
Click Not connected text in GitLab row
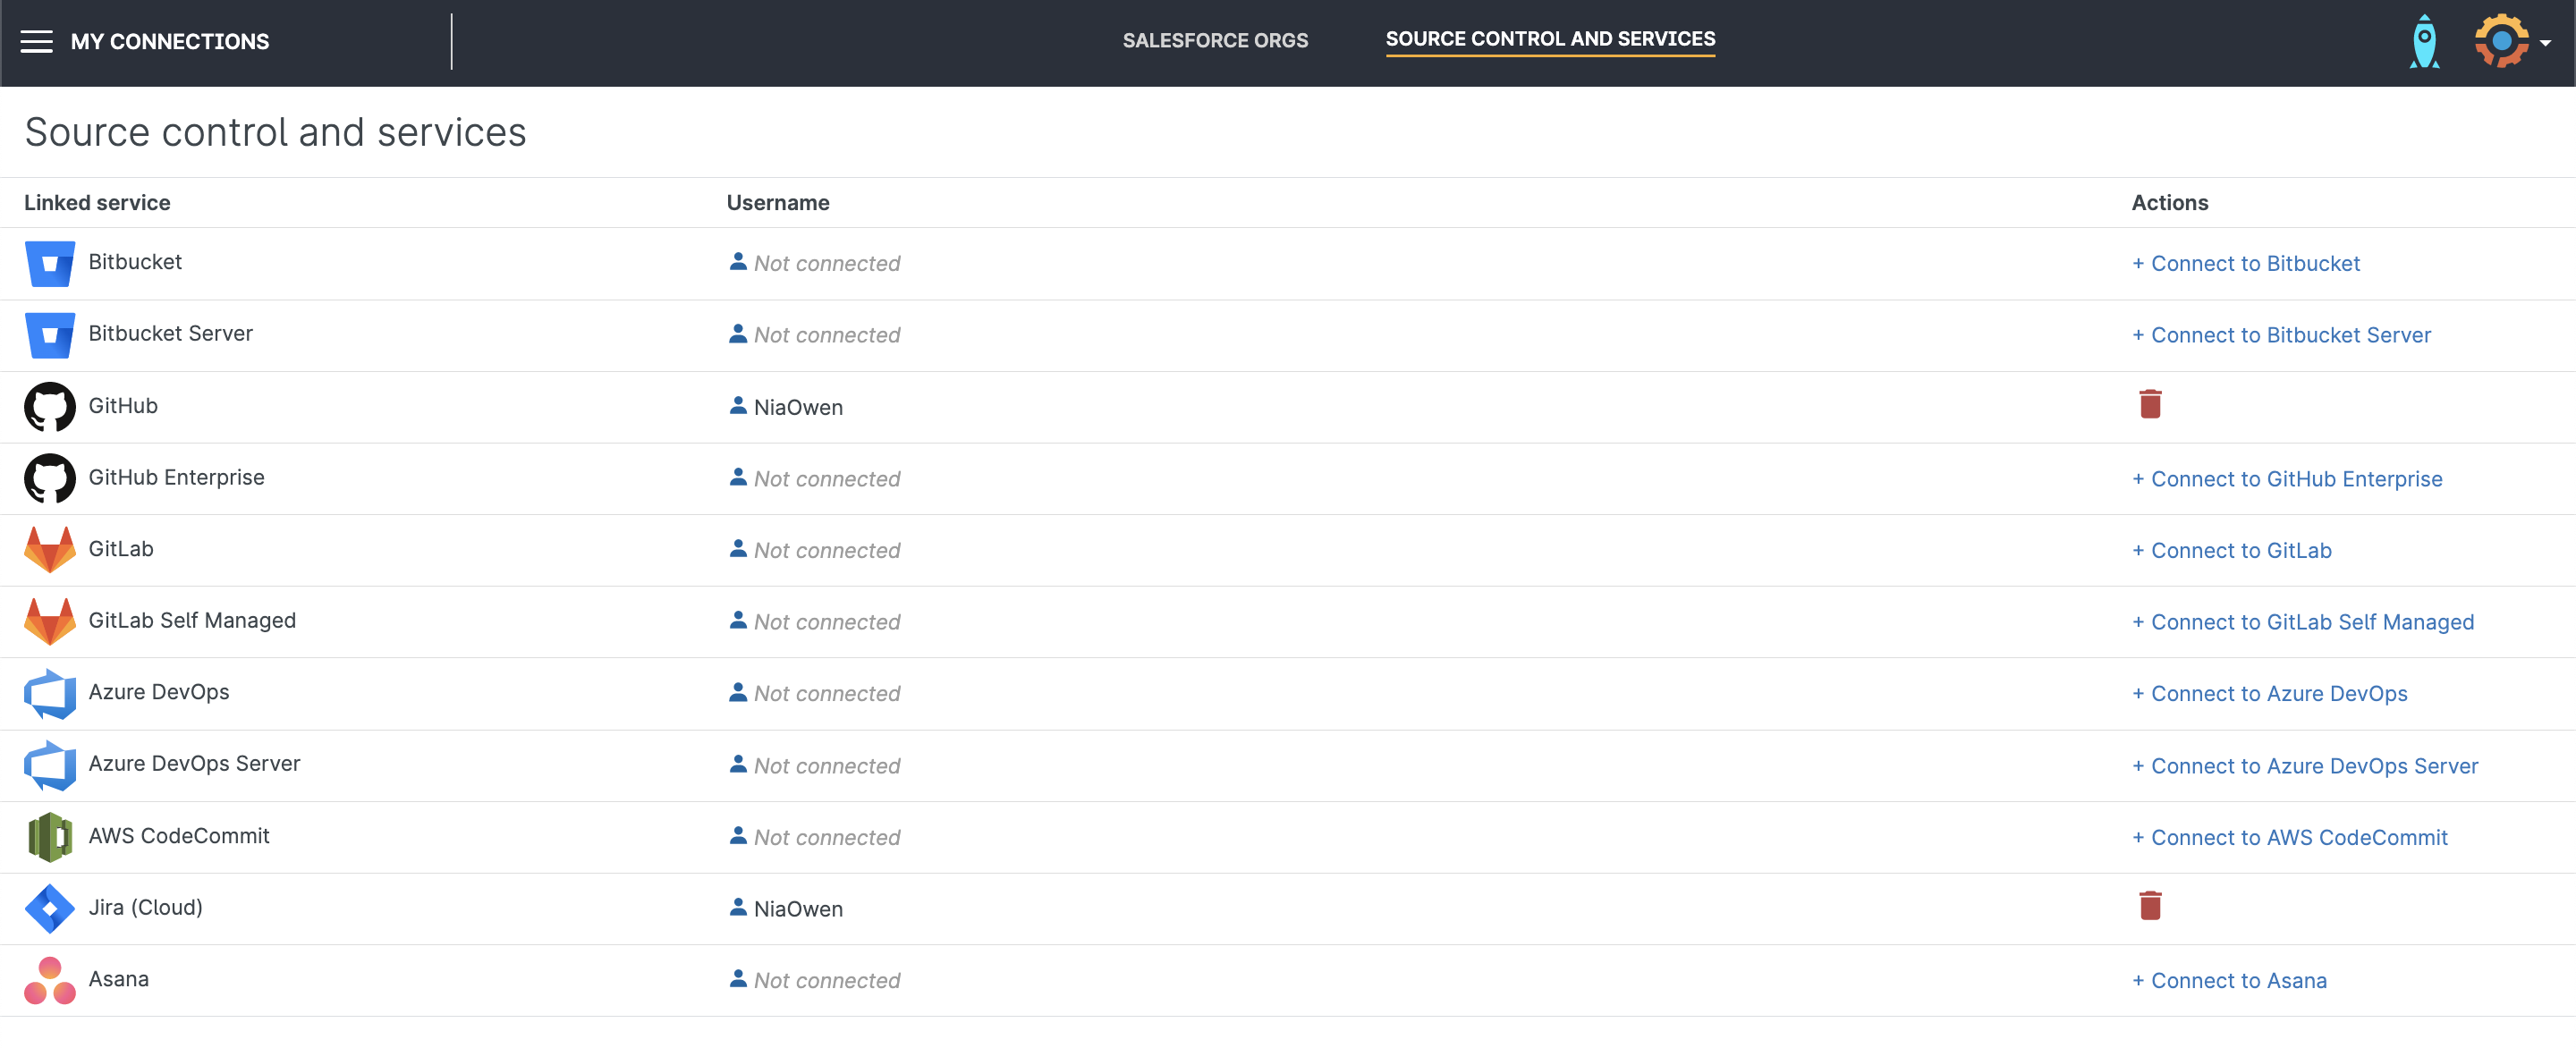point(827,550)
